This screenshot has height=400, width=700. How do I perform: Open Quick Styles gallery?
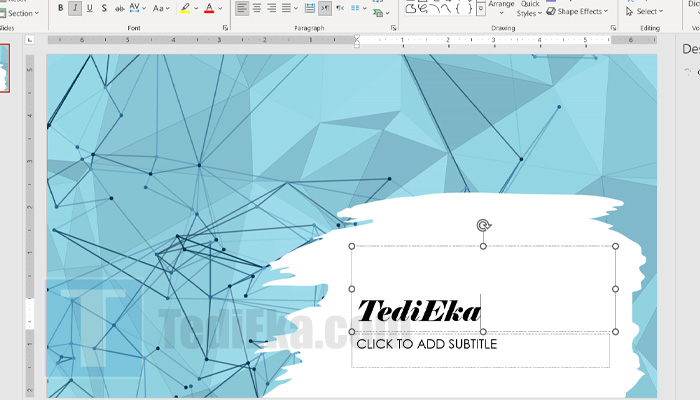(x=529, y=8)
